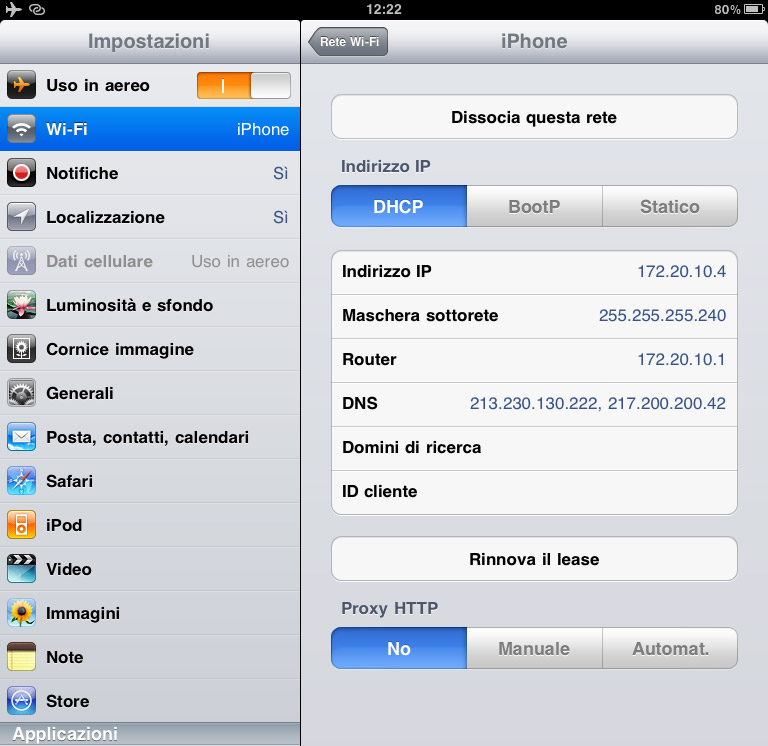Tap the Store app icon

(x=21, y=701)
